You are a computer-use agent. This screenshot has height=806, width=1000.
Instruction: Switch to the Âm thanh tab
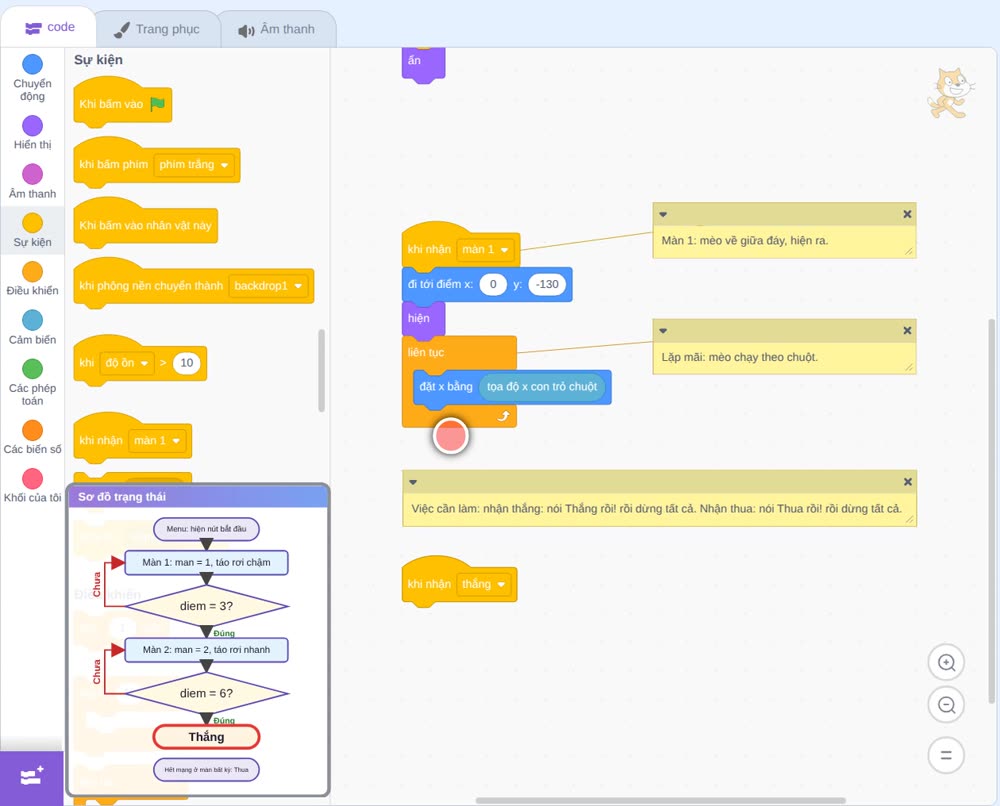coord(277,29)
